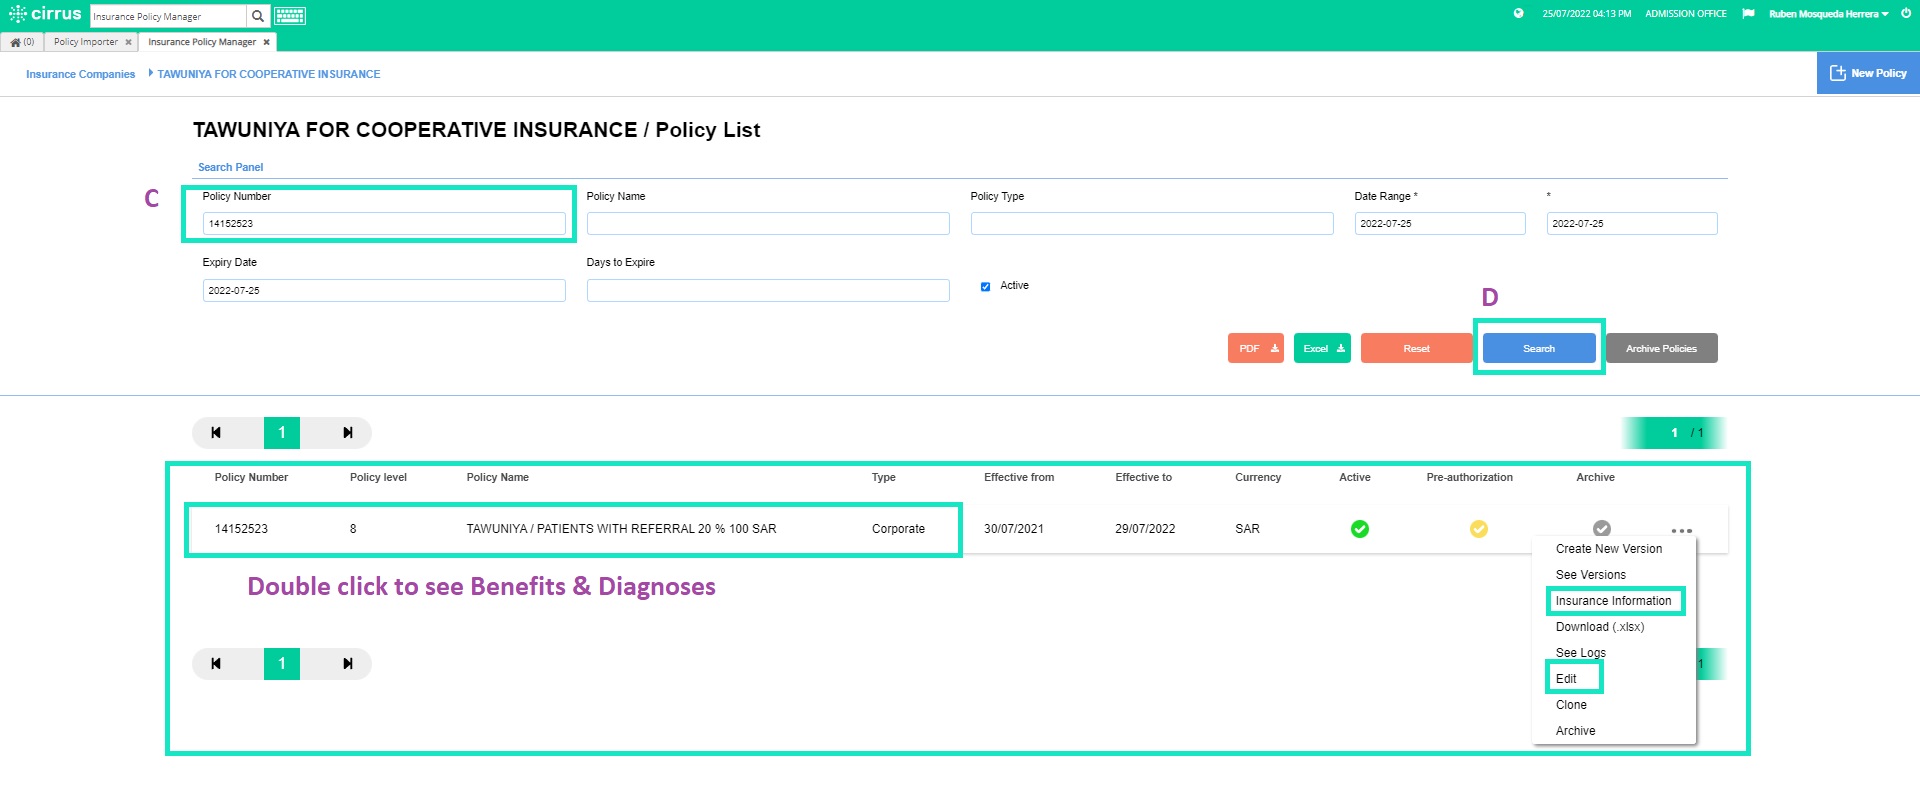
Task: Click the policy name TAWUNIYA / PATIENTS WITH REFERRAL
Action: coord(621,529)
